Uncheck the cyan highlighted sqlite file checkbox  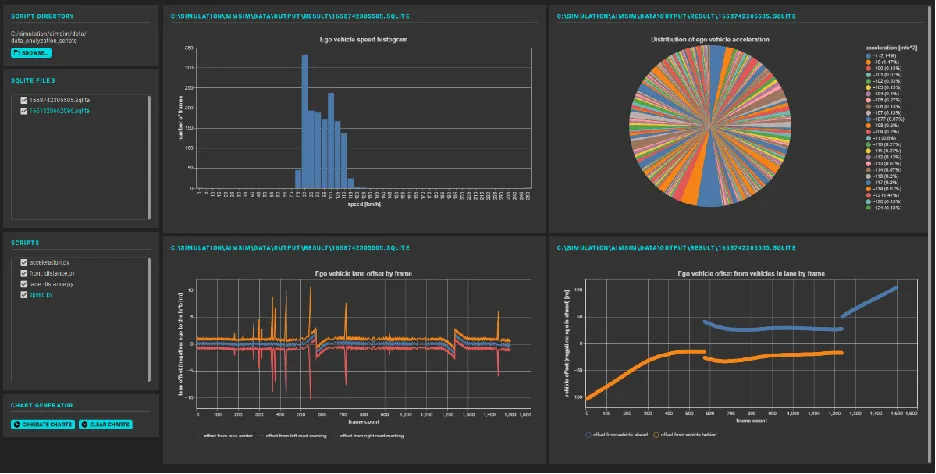[23, 111]
